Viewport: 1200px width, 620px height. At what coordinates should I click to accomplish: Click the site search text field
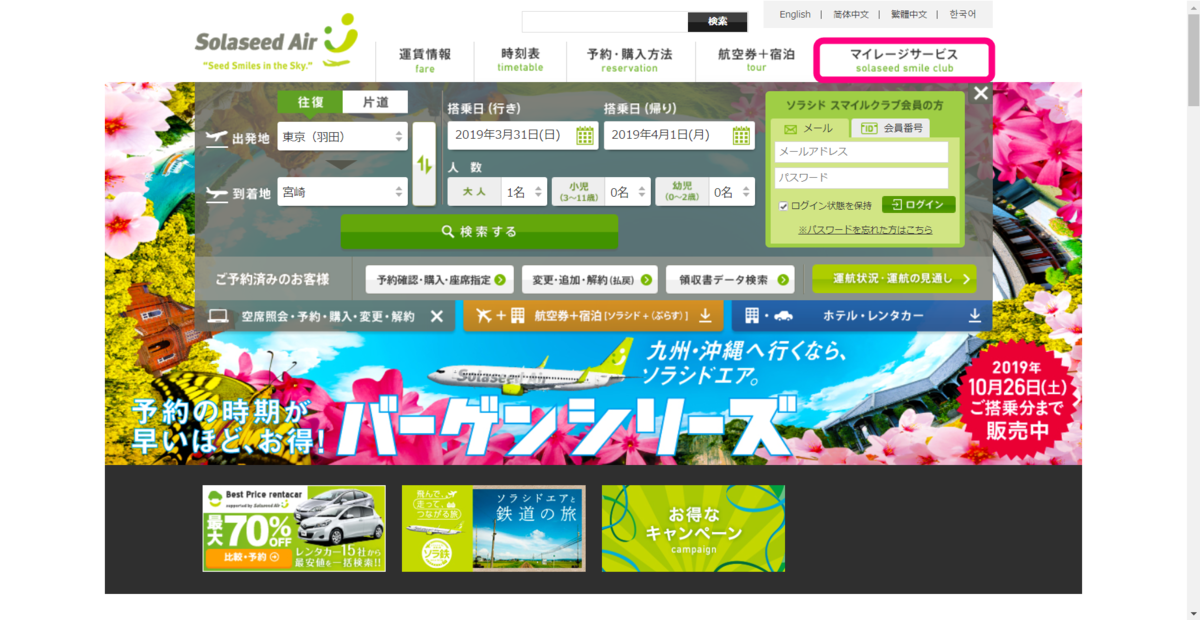click(605, 22)
